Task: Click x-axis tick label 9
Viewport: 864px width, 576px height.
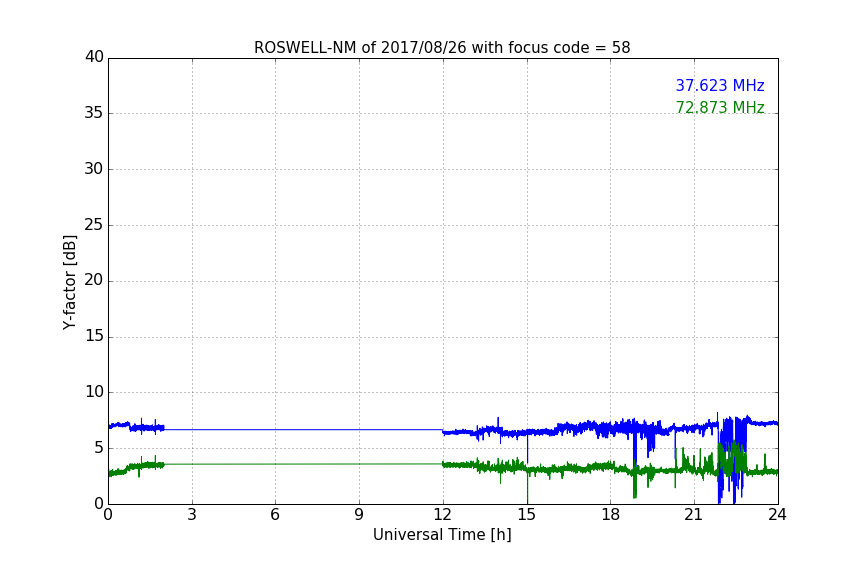Action: coord(359,515)
